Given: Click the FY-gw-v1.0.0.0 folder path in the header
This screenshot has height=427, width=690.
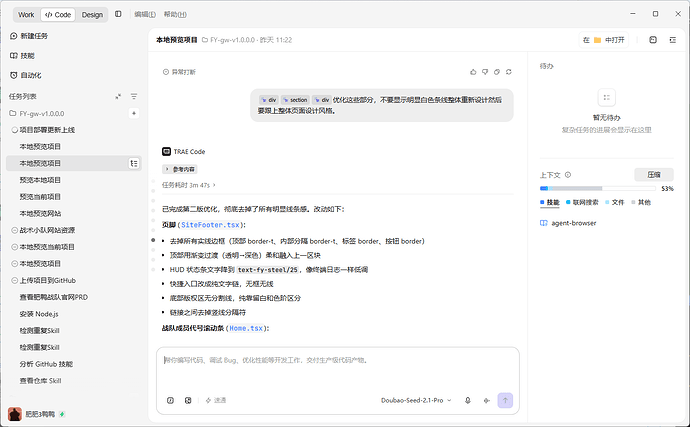Looking at the screenshot, I should click(228, 40).
